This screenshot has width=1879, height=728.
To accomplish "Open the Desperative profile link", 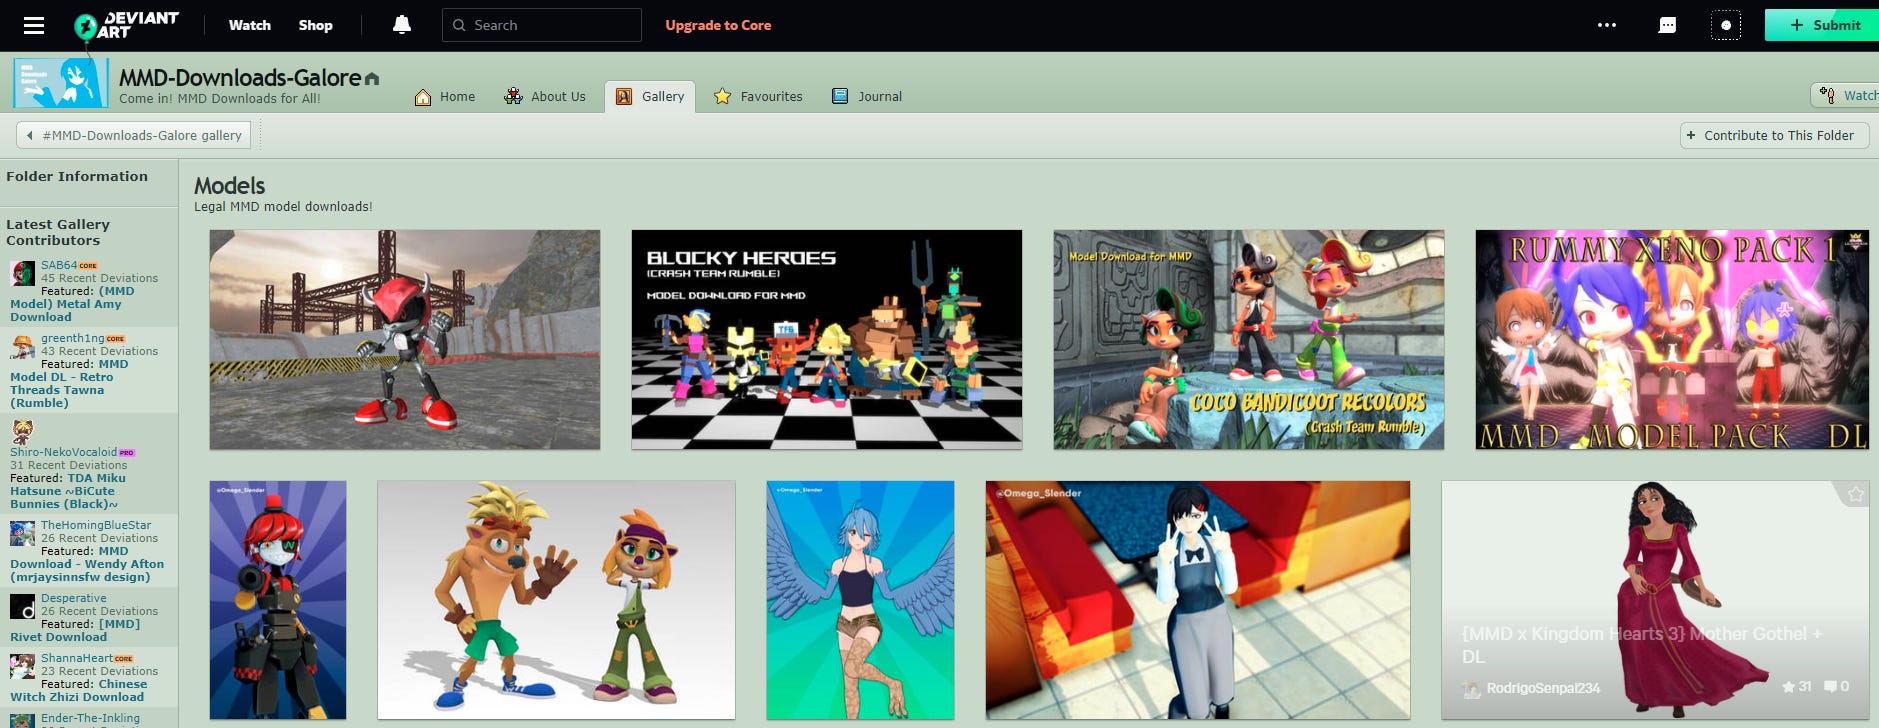I will pos(73,598).
